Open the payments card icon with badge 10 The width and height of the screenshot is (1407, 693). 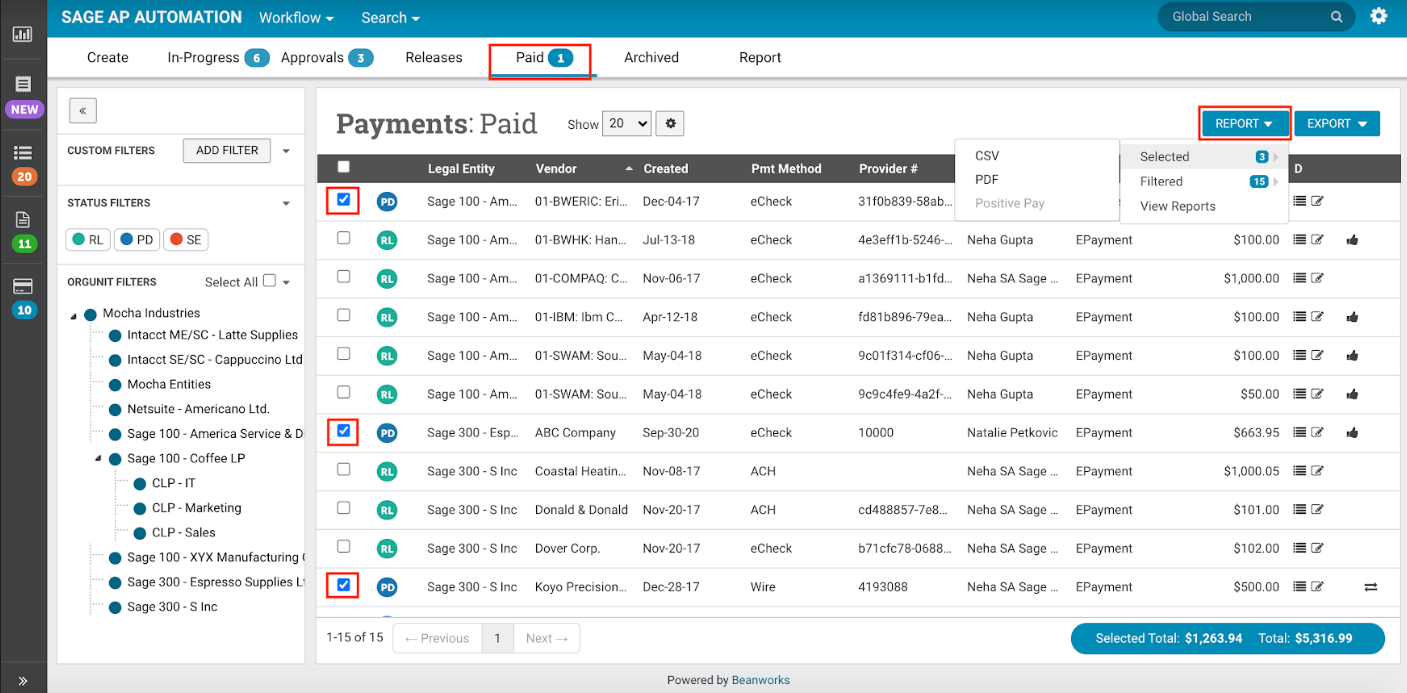click(23, 286)
